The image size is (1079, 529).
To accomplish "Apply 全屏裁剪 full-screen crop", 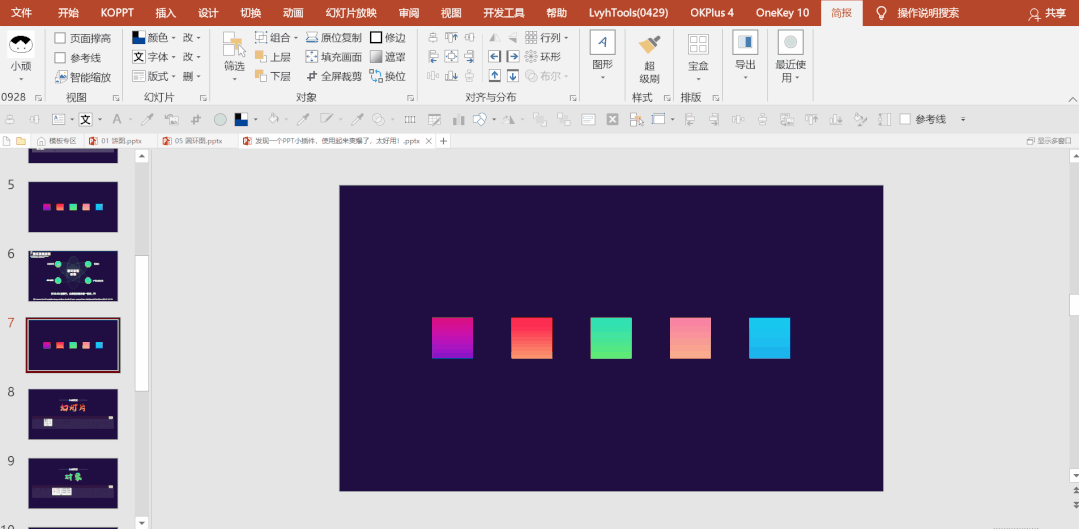I will coord(333,76).
